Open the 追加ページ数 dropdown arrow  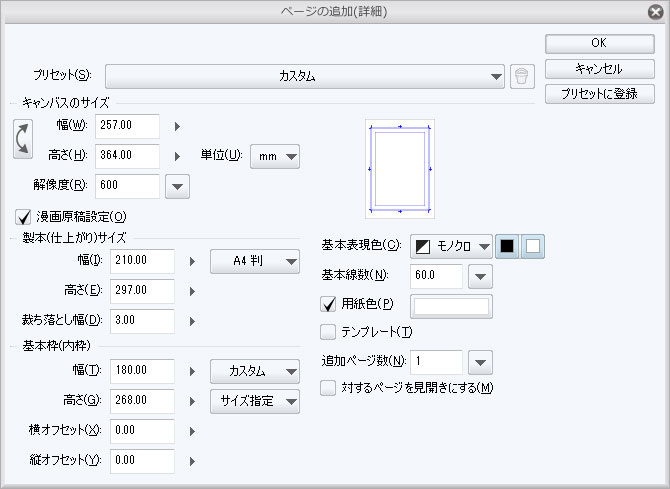480,362
